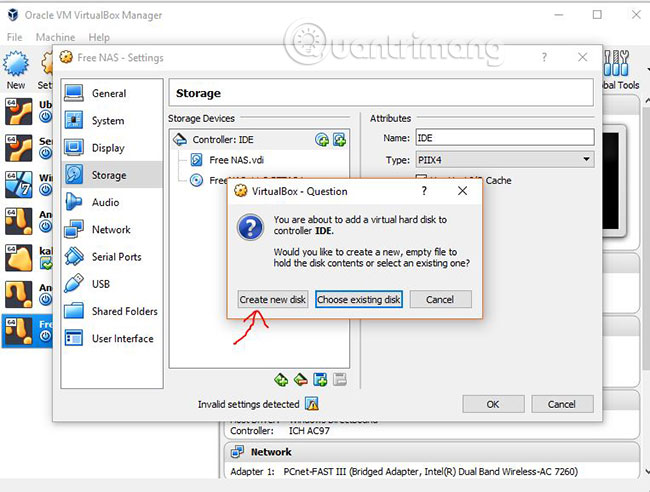650x492 pixels.
Task: Click the Question dialog help button
Action: coord(424,191)
